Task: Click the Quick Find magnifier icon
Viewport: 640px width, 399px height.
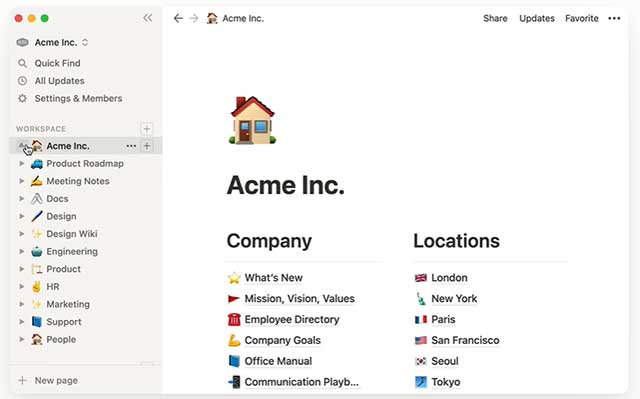Action: tap(22, 63)
